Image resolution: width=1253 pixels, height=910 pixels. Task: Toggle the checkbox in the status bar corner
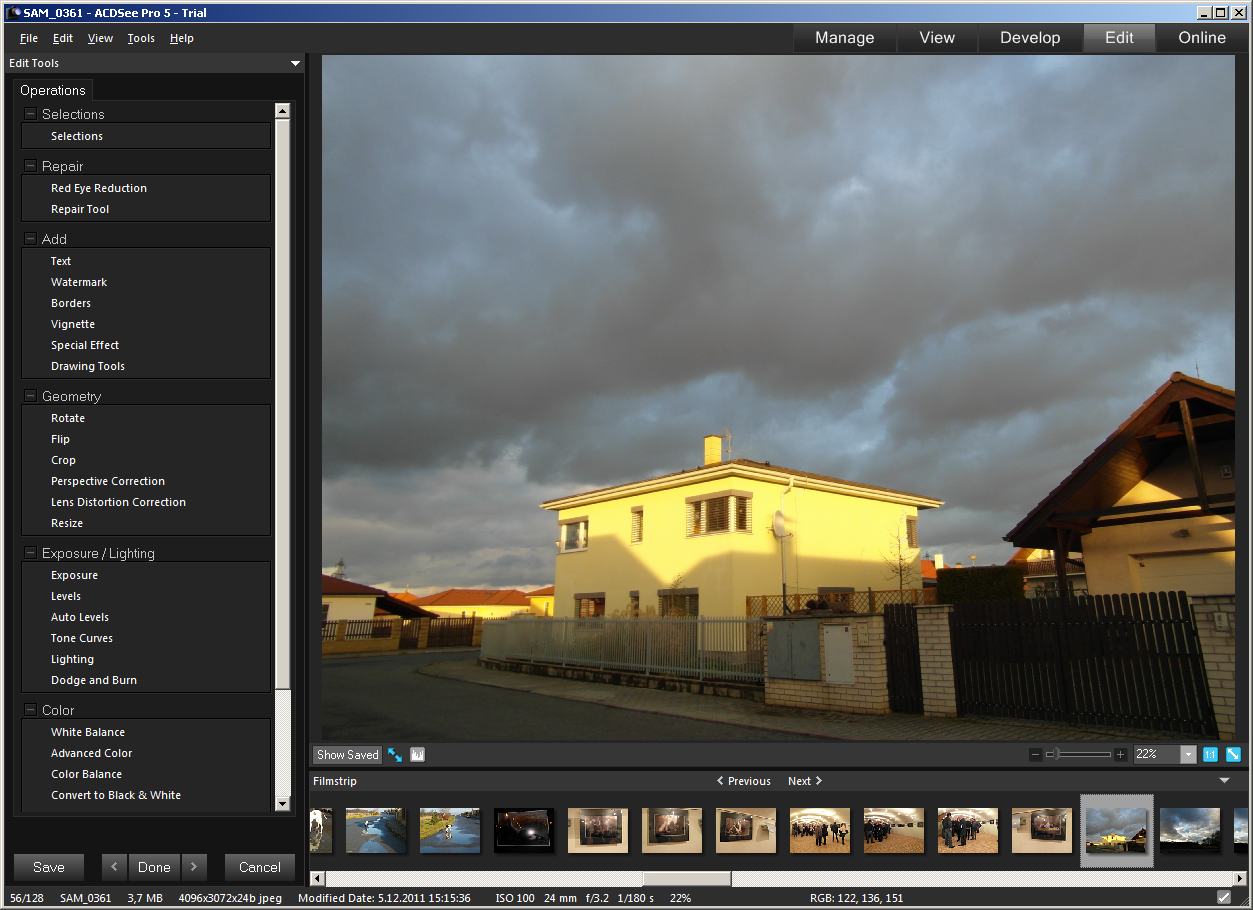click(1224, 898)
